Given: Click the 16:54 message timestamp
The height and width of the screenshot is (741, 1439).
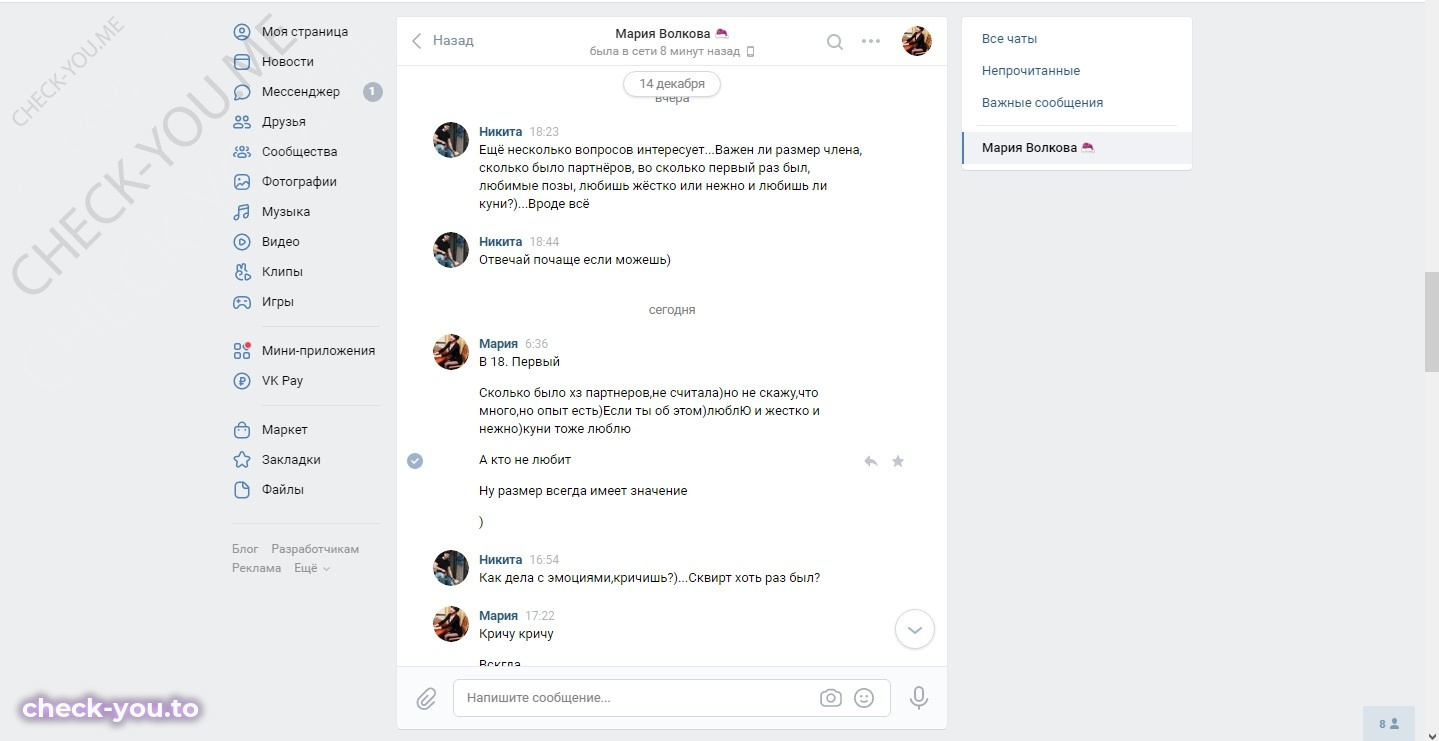Looking at the screenshot, I should pyautogui.click(x=544, y=560).
